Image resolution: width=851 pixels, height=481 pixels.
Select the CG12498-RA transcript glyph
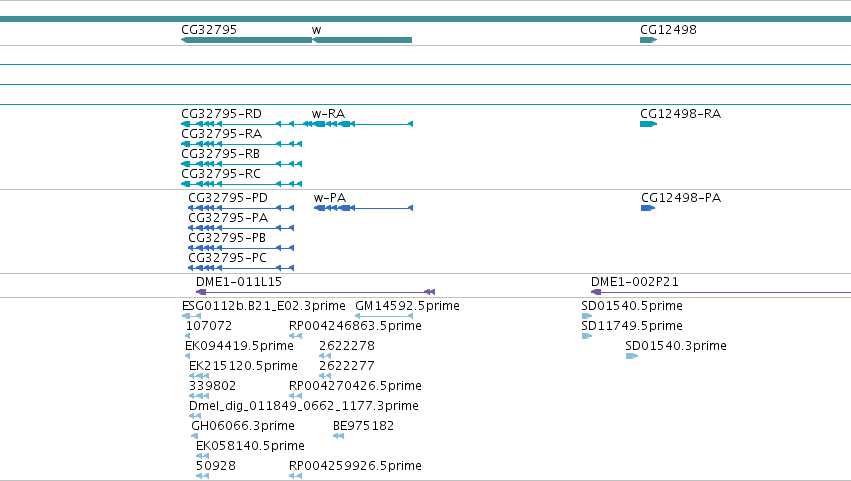tap(649, 124)
